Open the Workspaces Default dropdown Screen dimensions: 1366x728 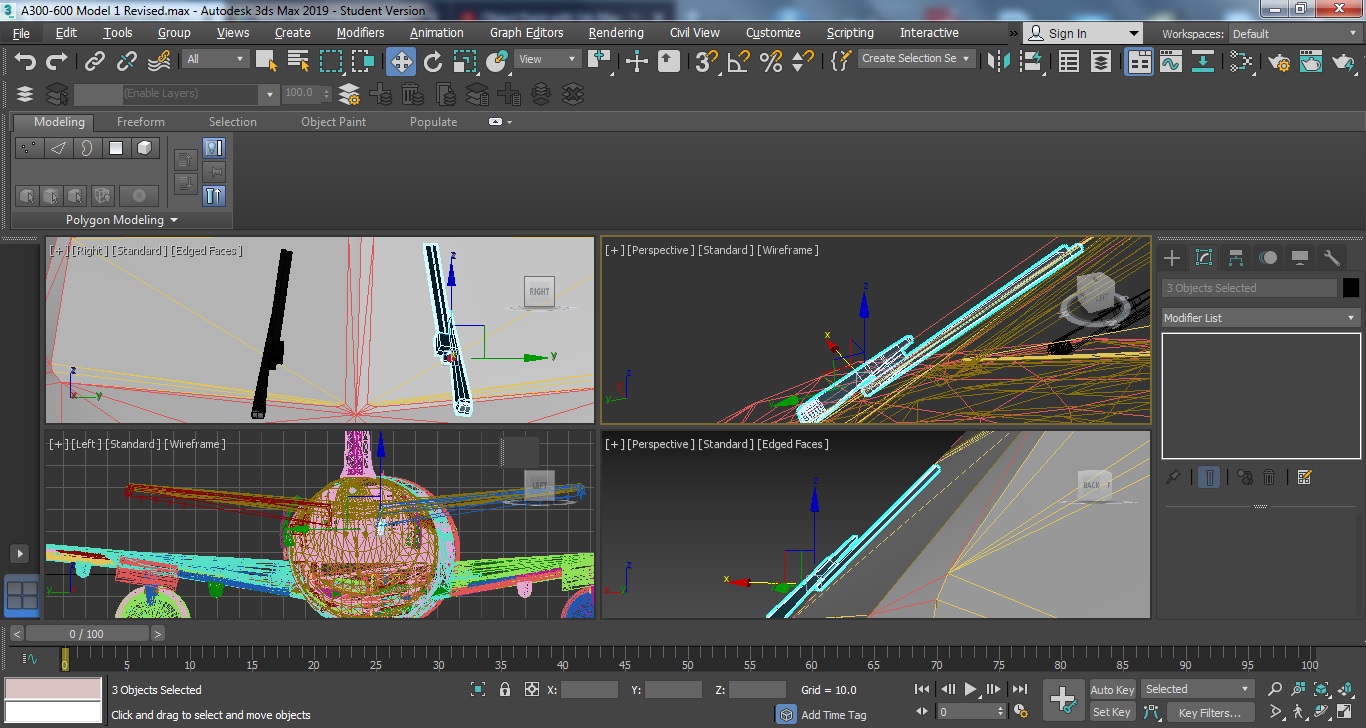coord(1293,34)
